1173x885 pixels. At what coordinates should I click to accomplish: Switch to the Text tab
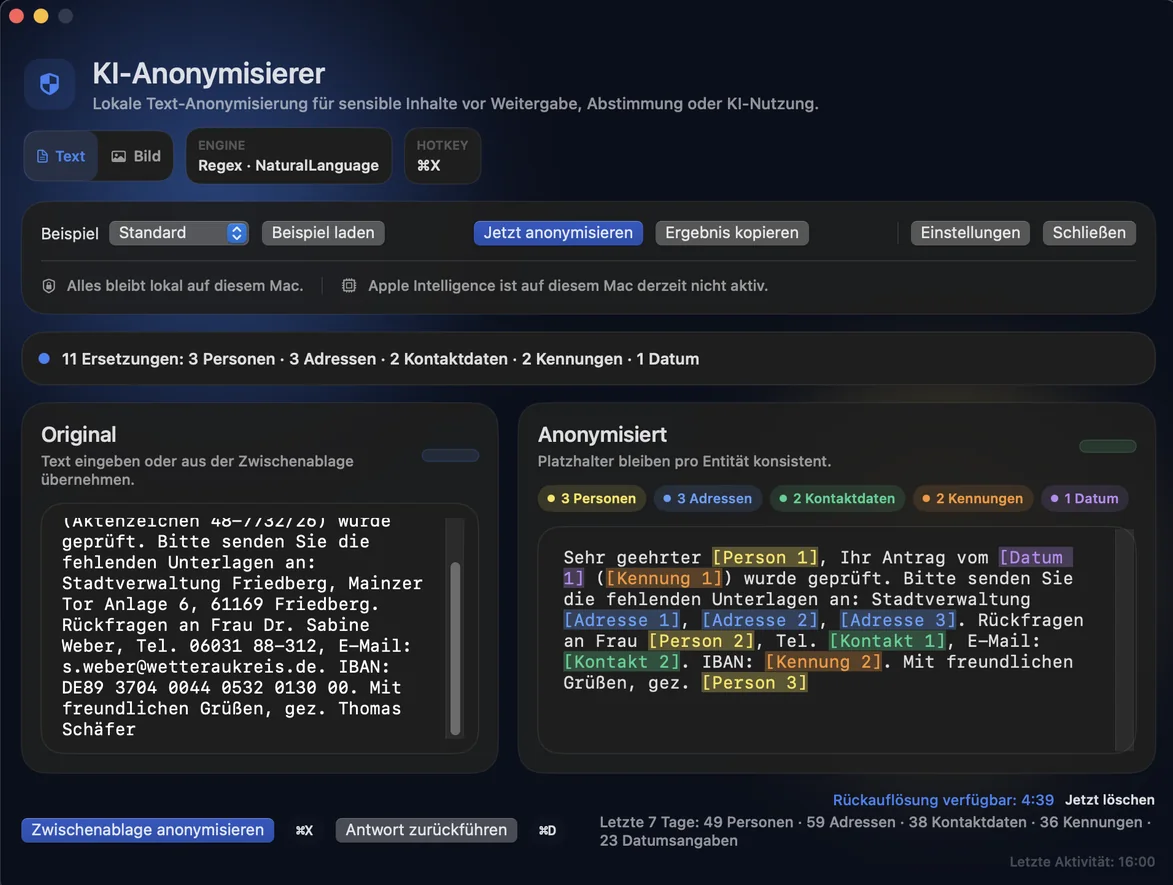pyautogui.click(x=61, y=156)
